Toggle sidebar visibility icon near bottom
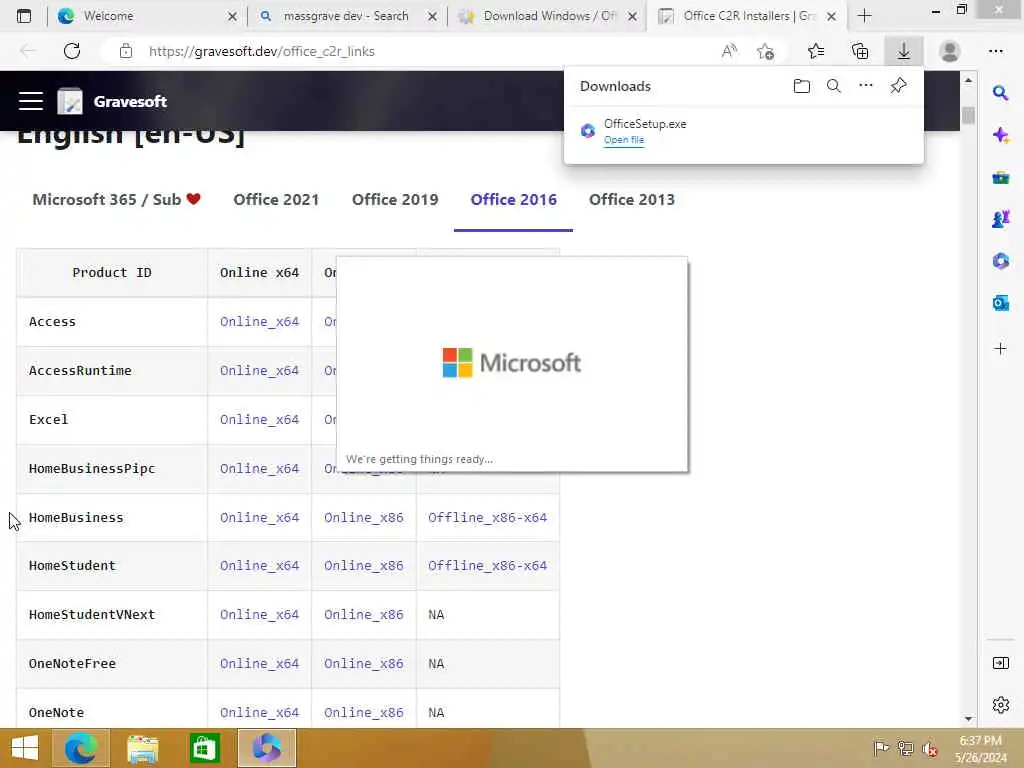 (x=1000, y=664)
